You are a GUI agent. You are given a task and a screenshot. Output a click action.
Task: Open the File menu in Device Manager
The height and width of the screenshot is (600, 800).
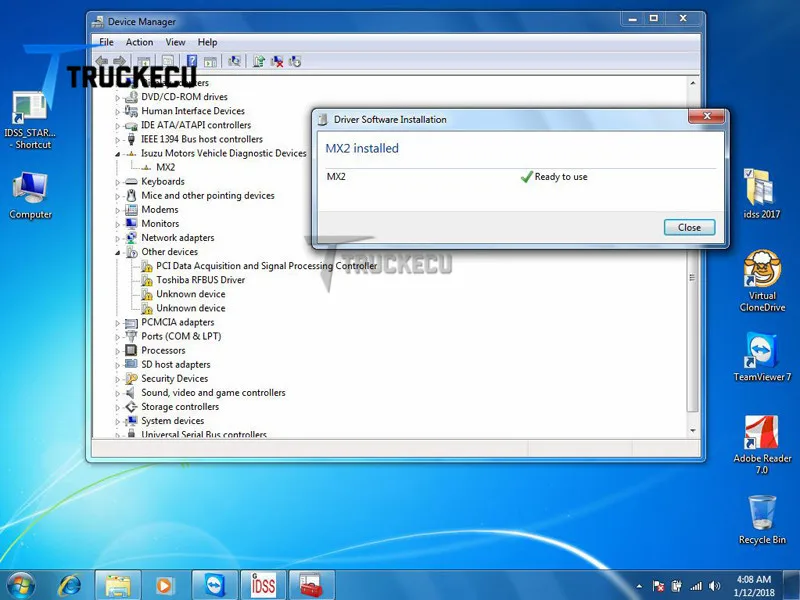click(x=106, y=42)
